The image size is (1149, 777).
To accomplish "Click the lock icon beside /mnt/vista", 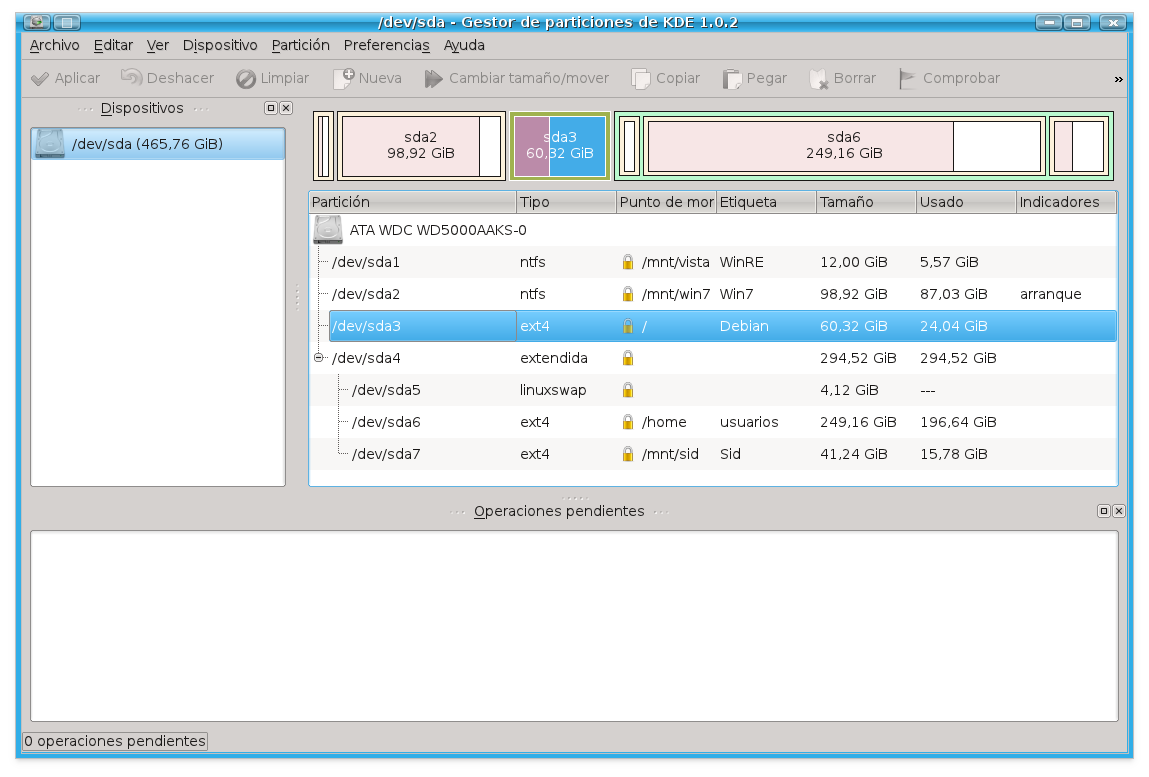I will 627,261.
